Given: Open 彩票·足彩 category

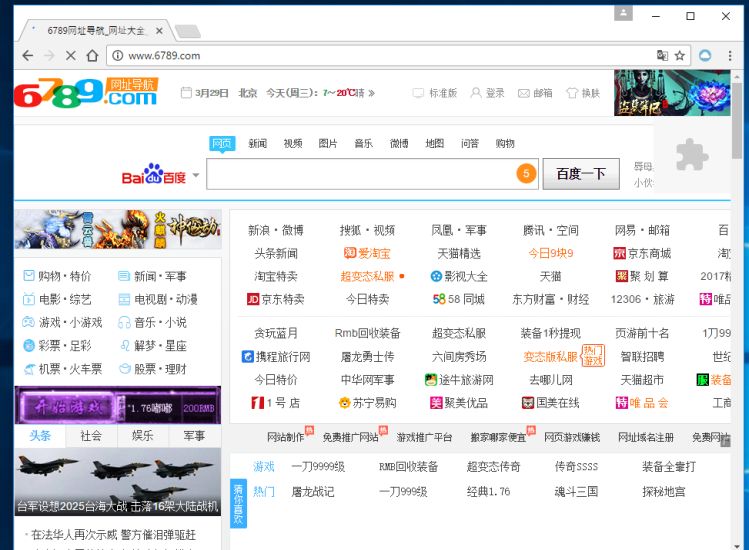Looking at the screenshot, I should click(x=57, y=345).
